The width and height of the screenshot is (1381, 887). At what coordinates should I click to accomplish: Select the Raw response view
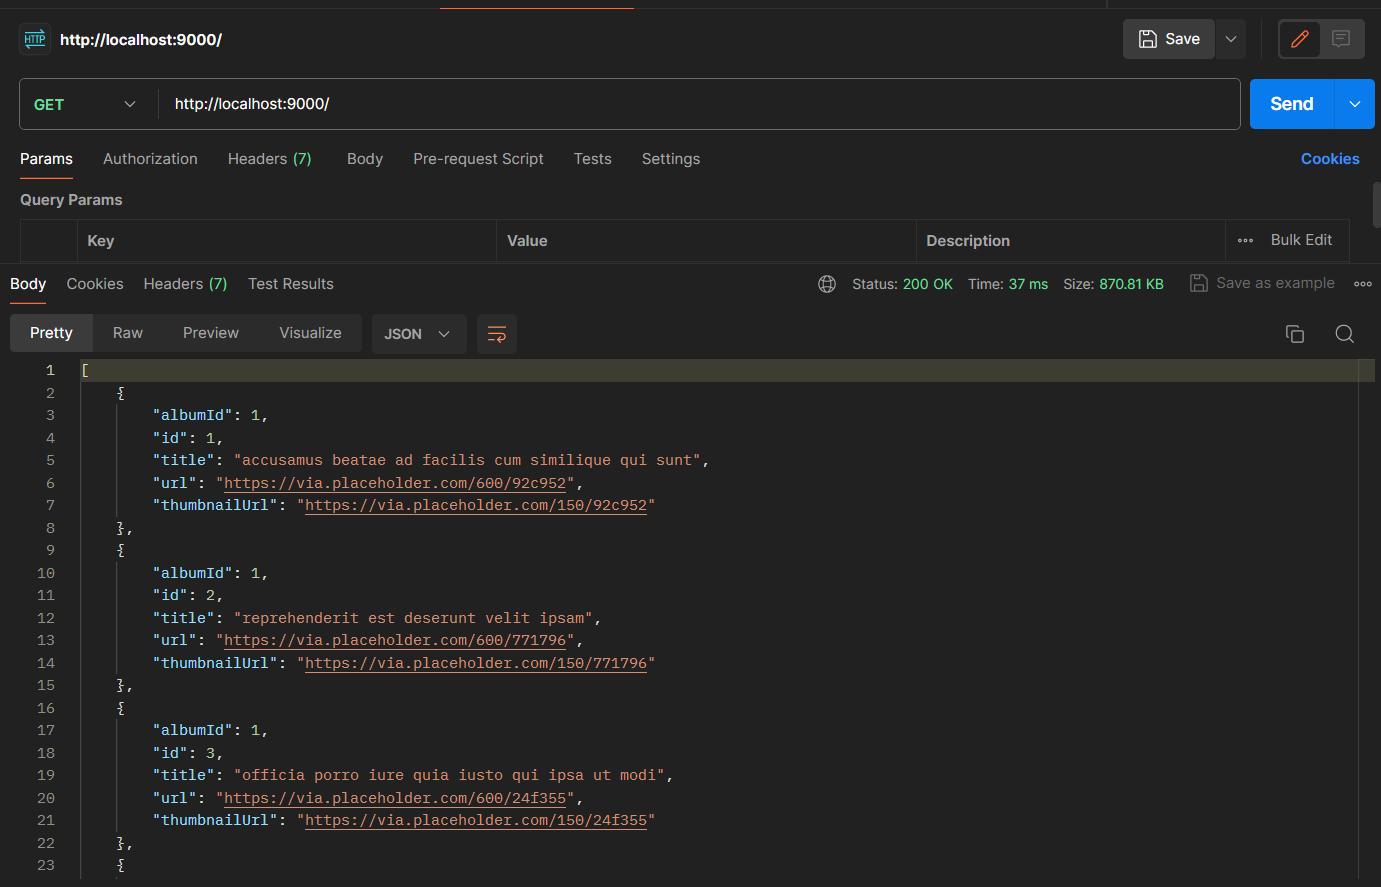[127, 333]
